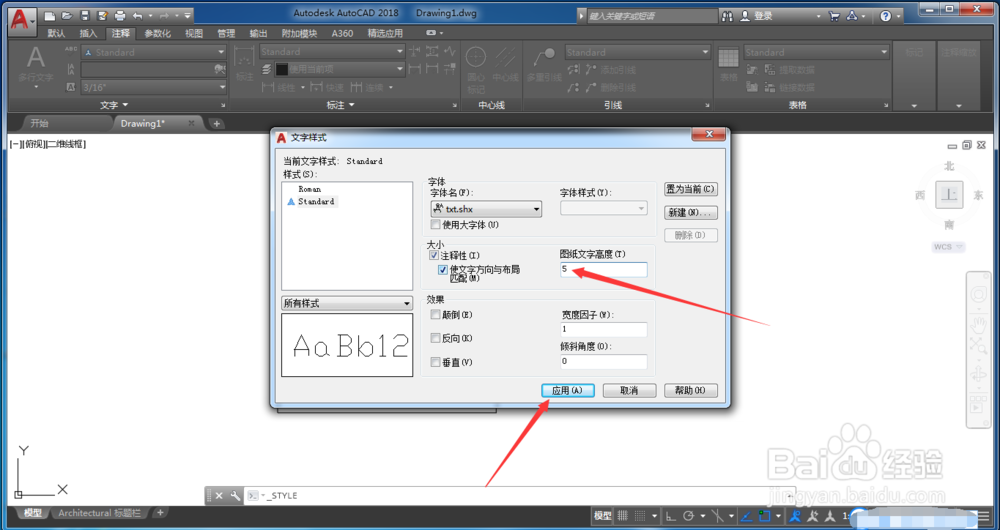
Task: Enable Backwards (反向) effect checkbox
Action: (436, 338)
